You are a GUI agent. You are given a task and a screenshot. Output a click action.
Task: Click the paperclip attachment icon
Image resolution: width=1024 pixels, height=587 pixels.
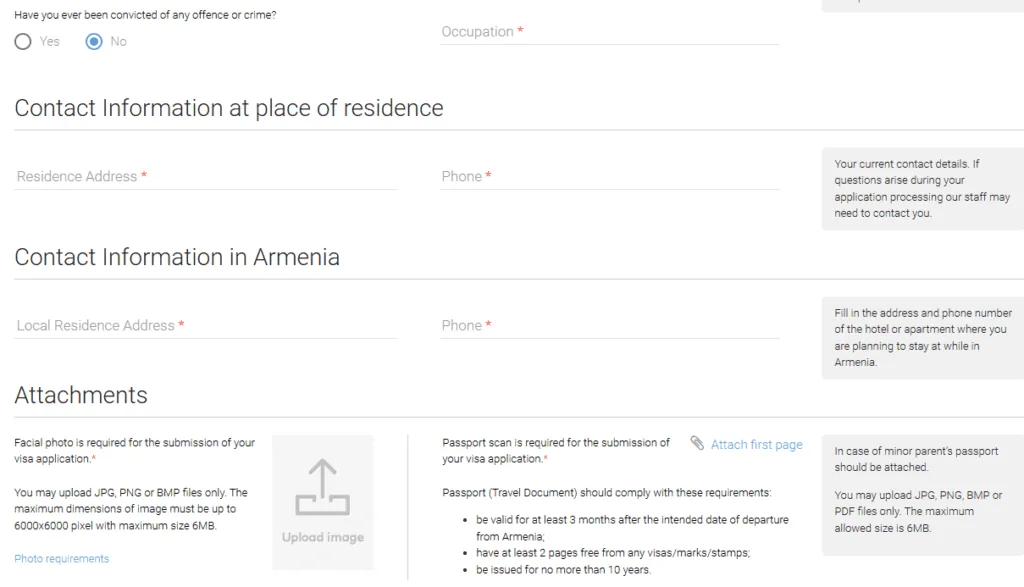point(697,443)
